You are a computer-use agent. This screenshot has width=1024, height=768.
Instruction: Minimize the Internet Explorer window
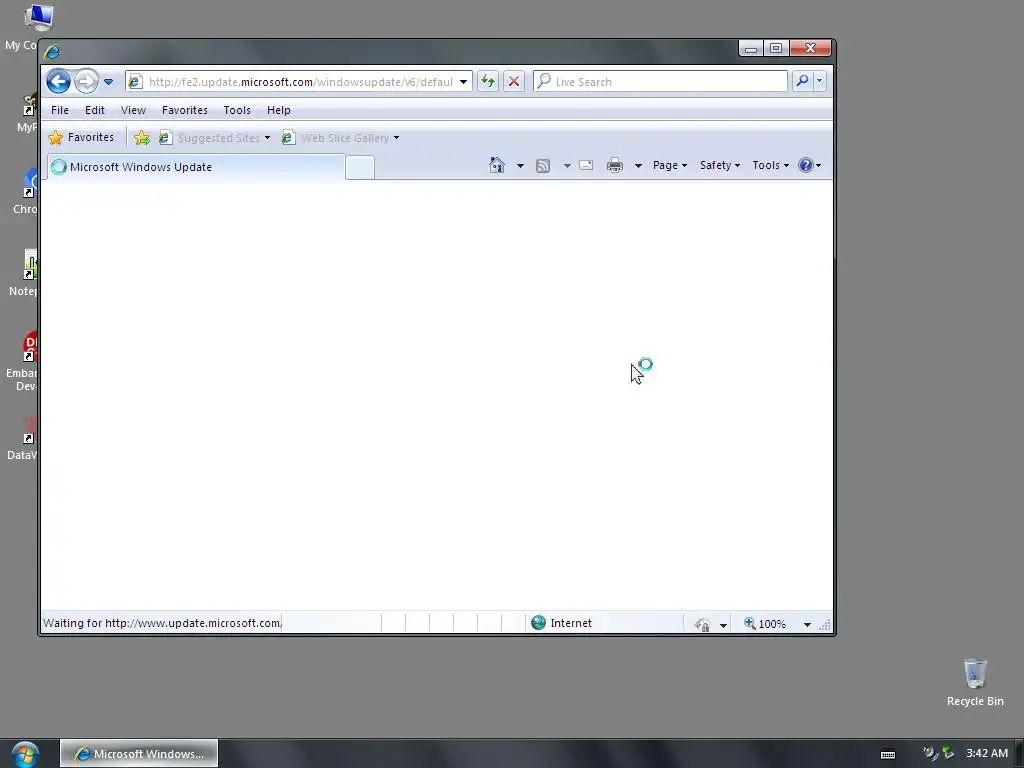tap(751, 48)
